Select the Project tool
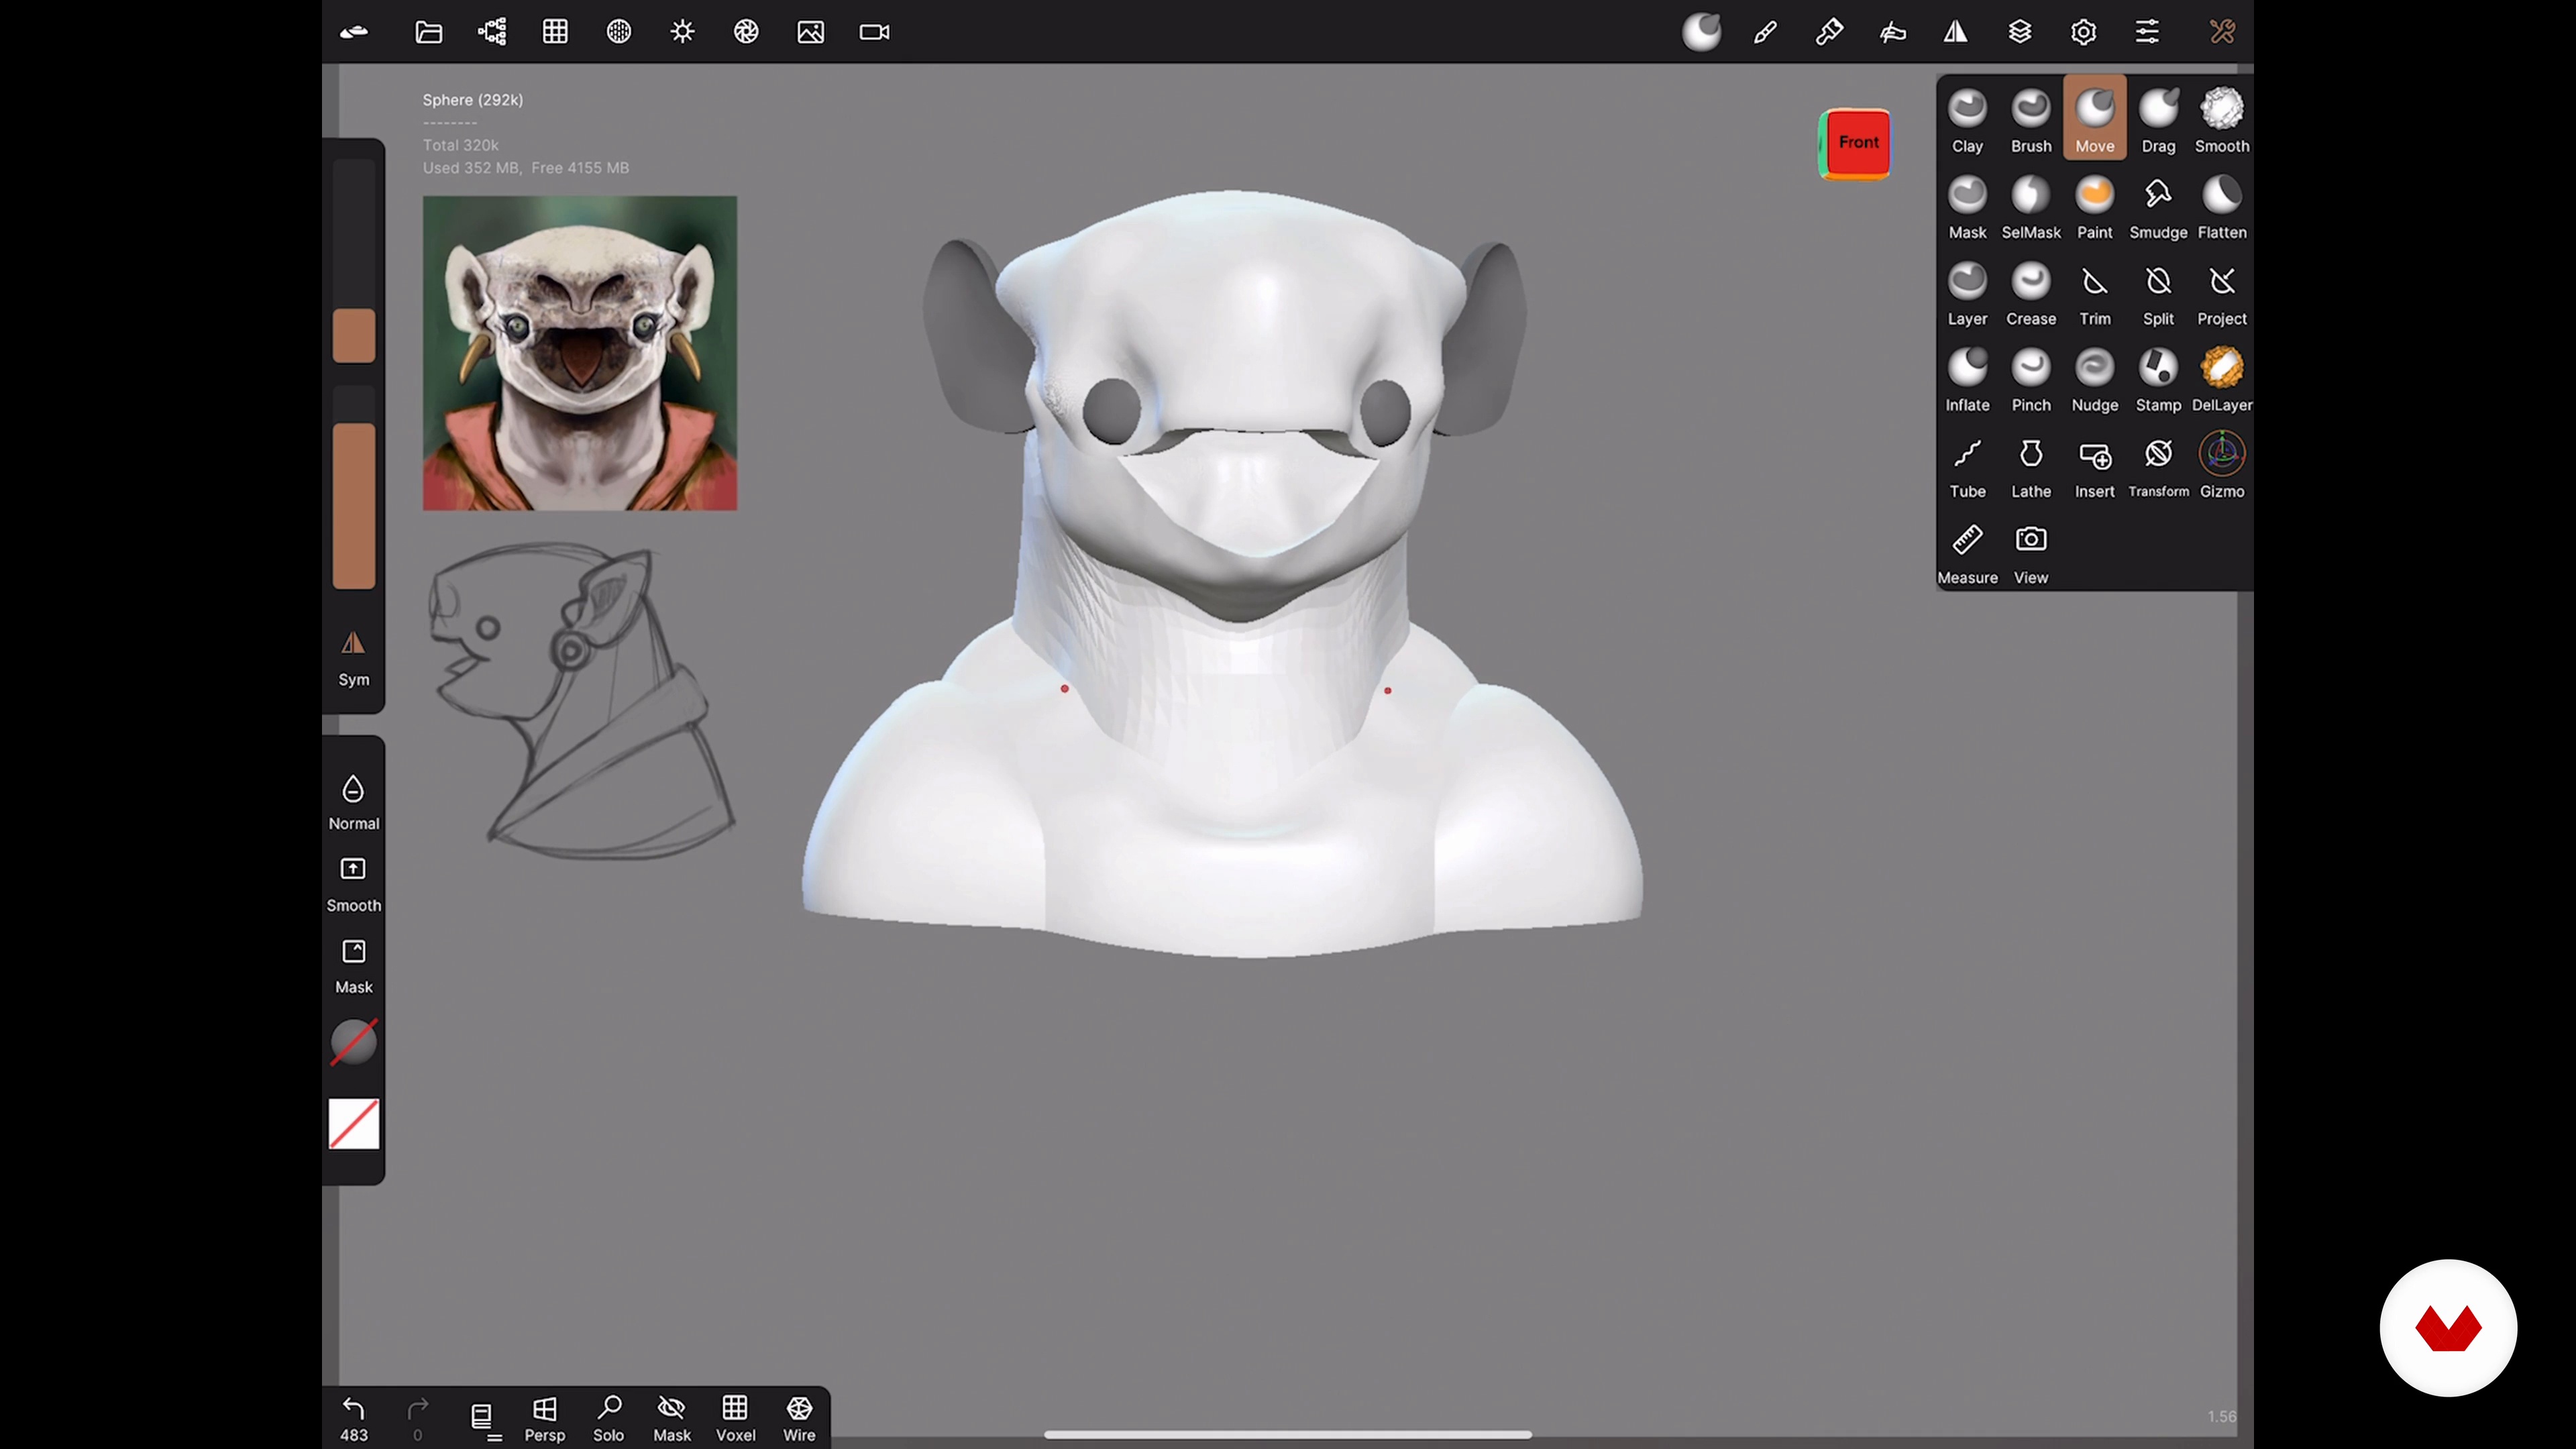This screenshot has width=2576, height=1449. [2222, 293]
